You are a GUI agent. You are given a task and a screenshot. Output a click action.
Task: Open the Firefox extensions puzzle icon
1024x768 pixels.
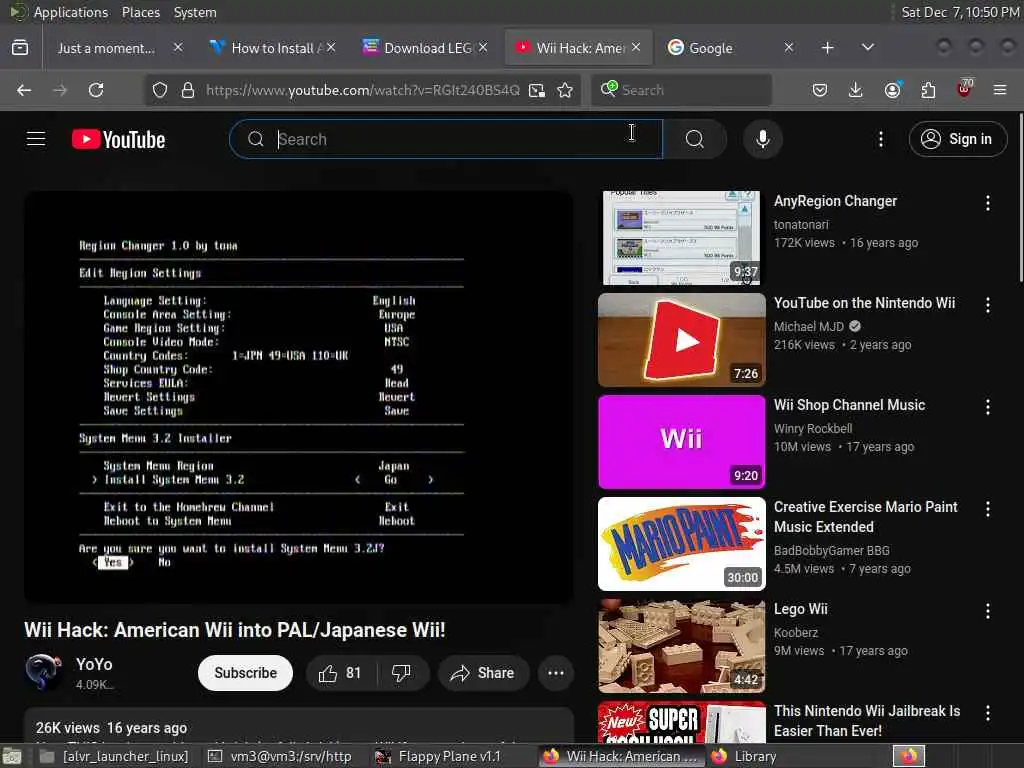click(928, 90)
